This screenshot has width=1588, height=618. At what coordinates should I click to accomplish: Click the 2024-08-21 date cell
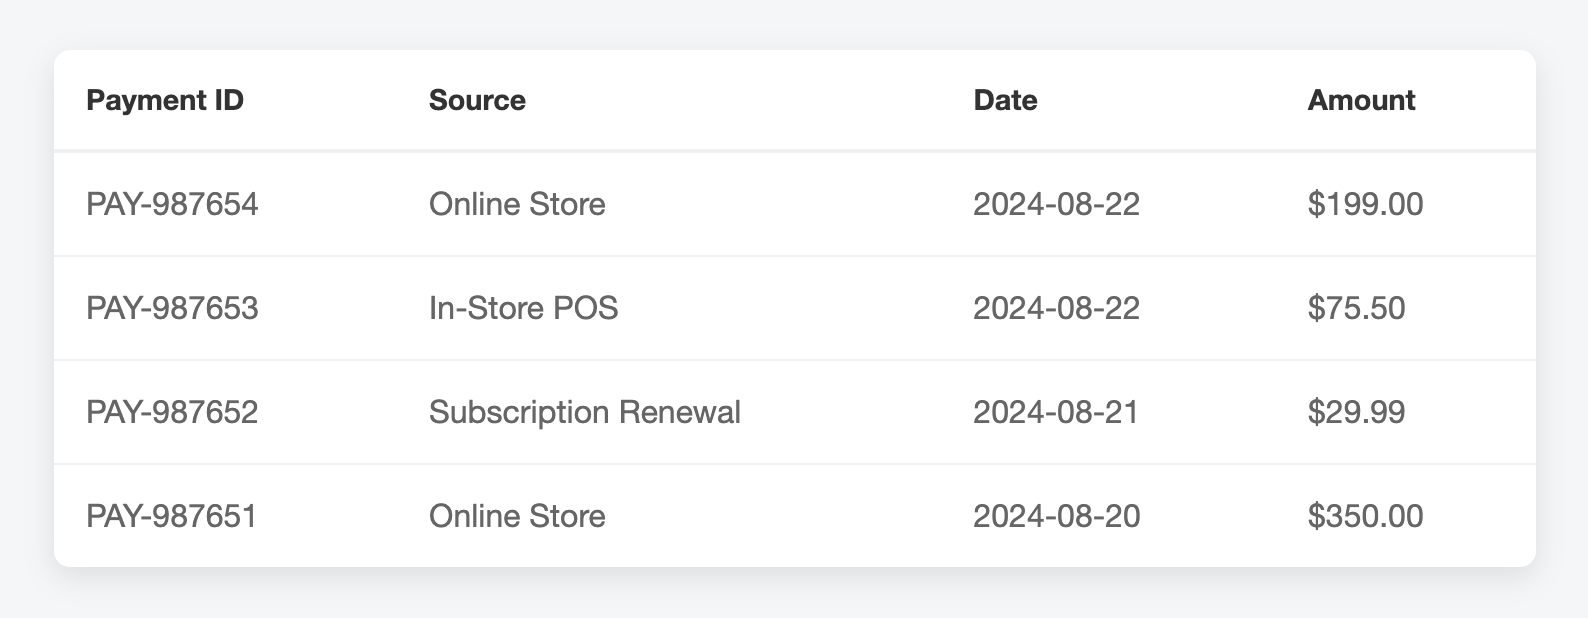point(1056,412)
